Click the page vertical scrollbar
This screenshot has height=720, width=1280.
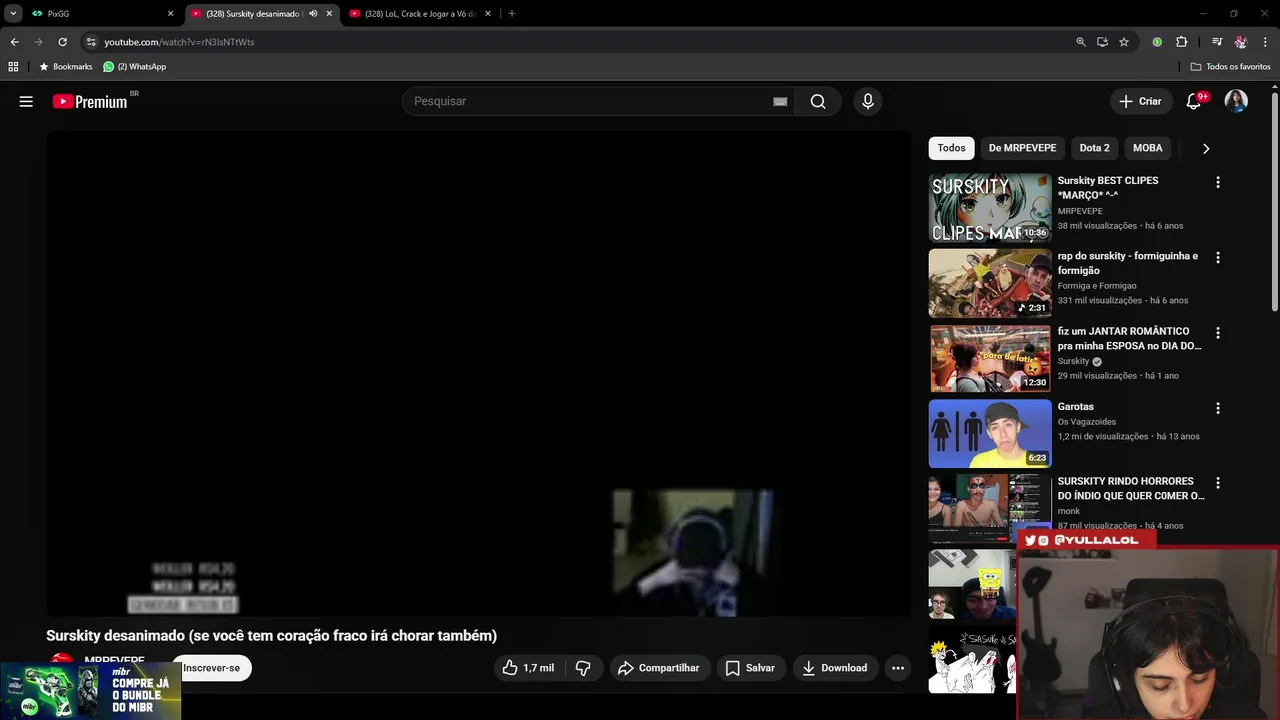click(x=1274, y=200)
